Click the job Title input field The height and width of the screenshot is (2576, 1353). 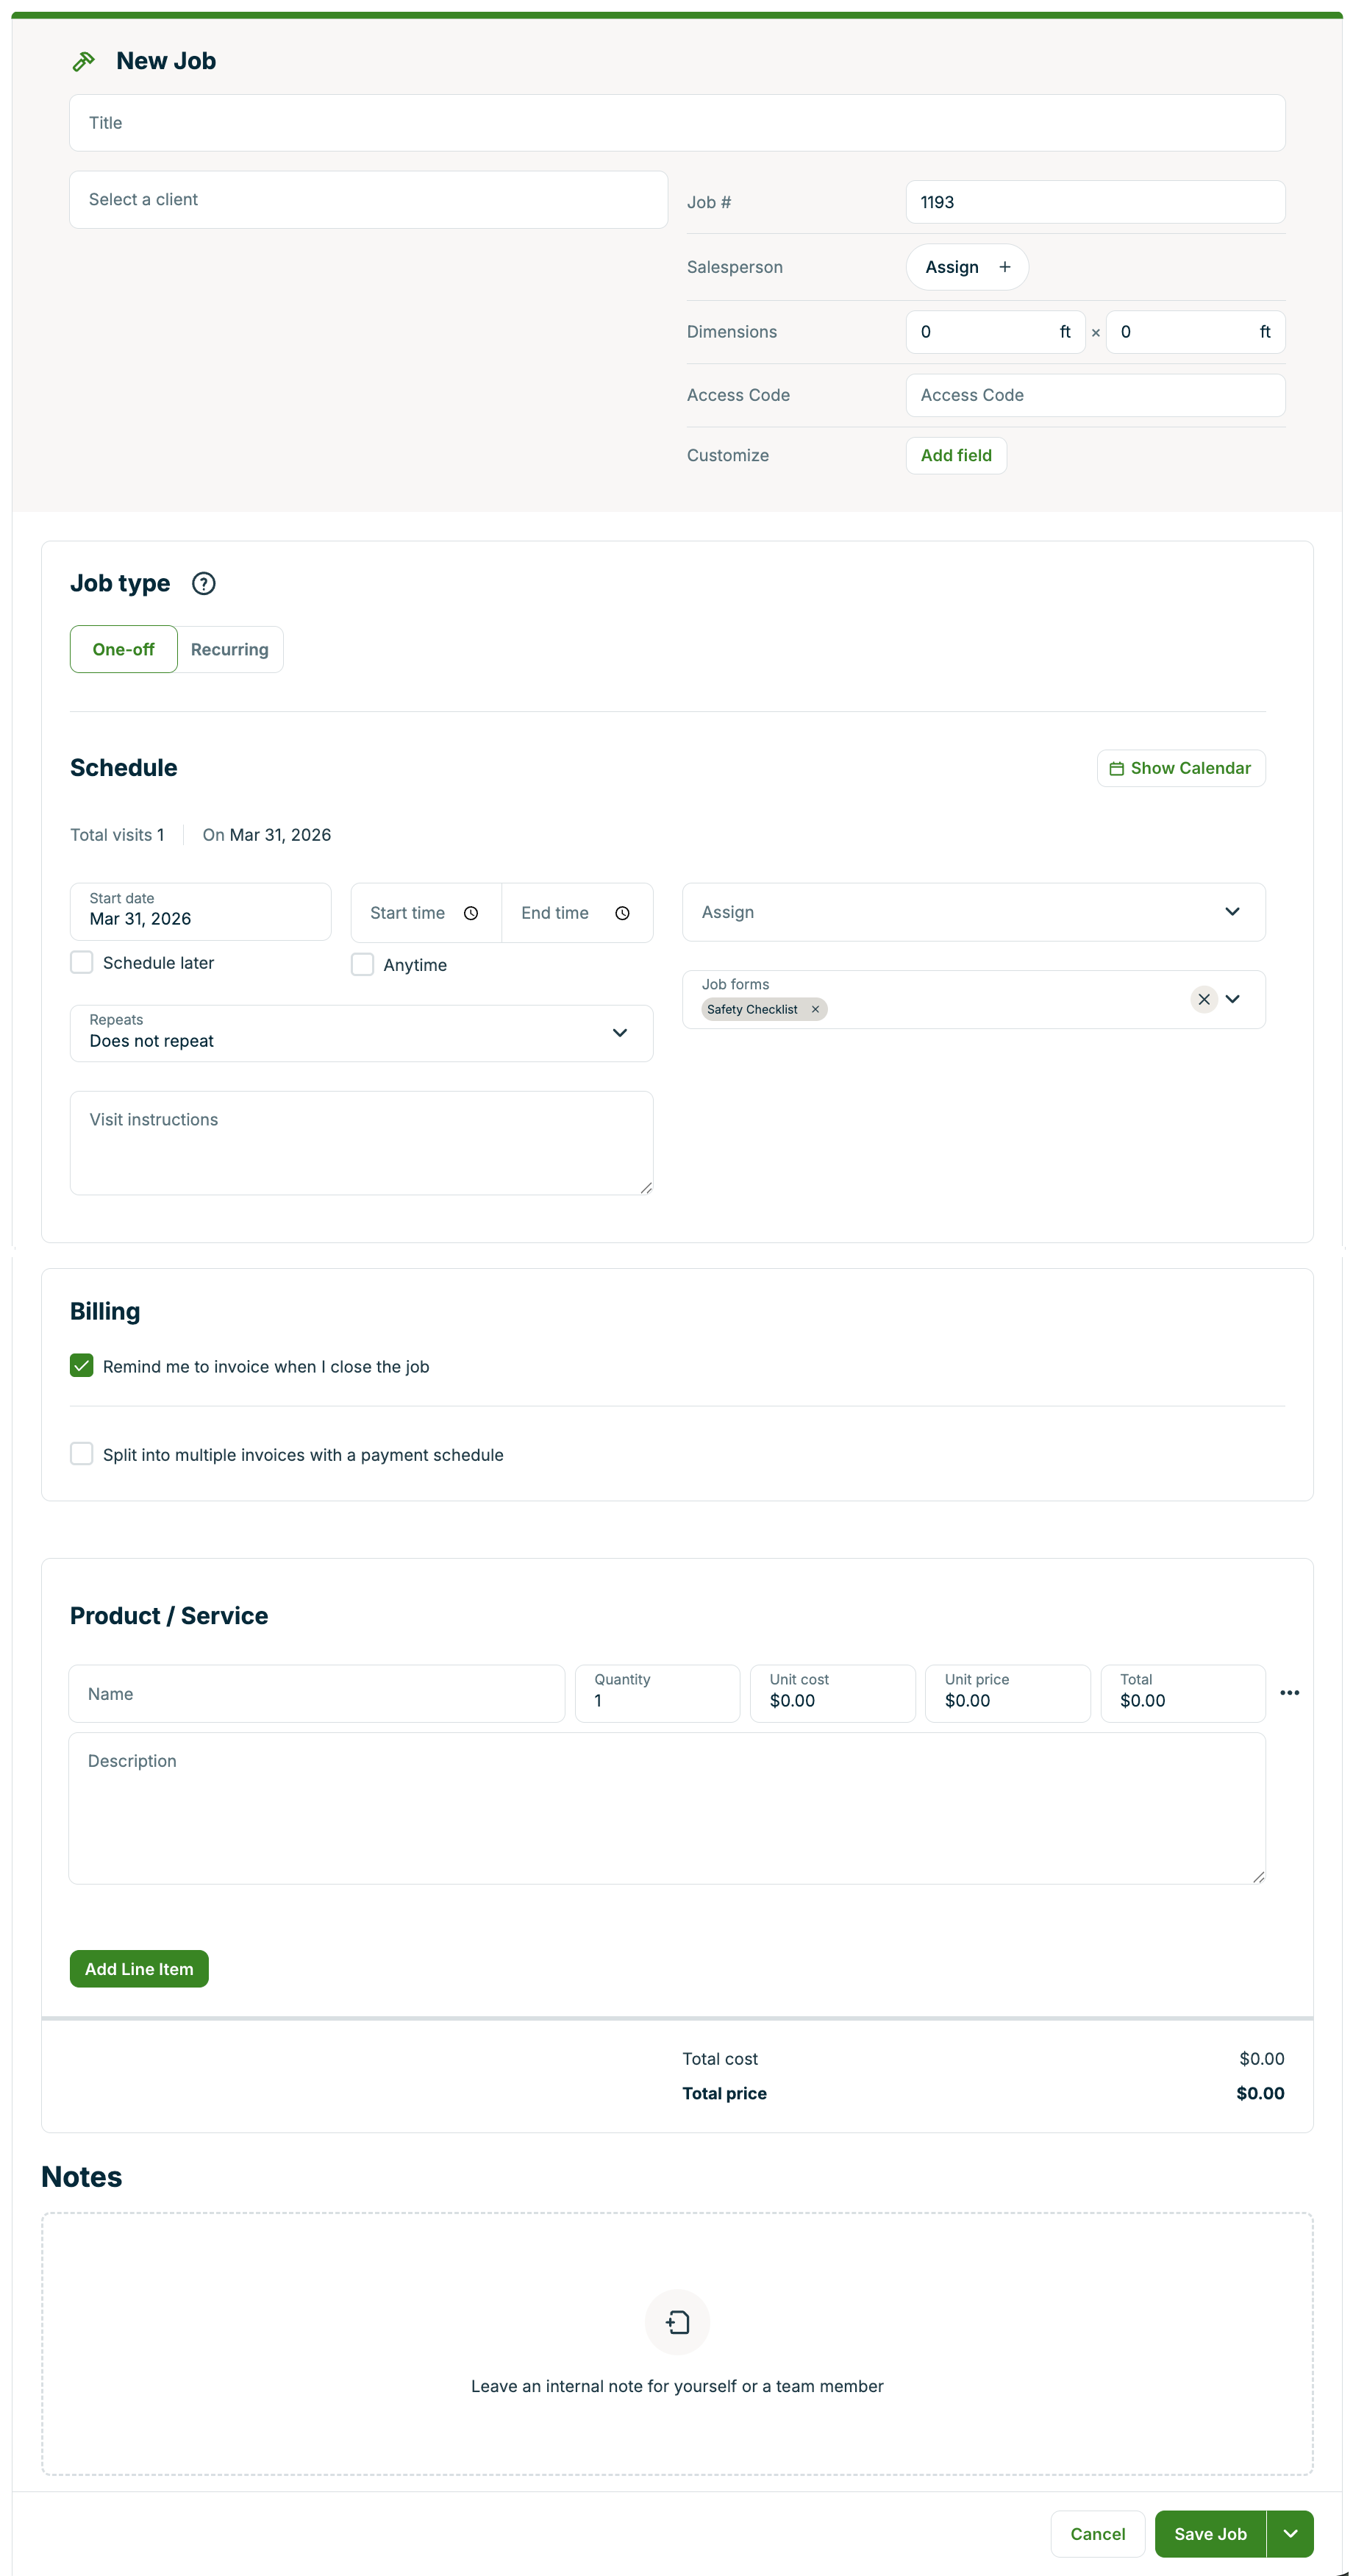(677, 123)
